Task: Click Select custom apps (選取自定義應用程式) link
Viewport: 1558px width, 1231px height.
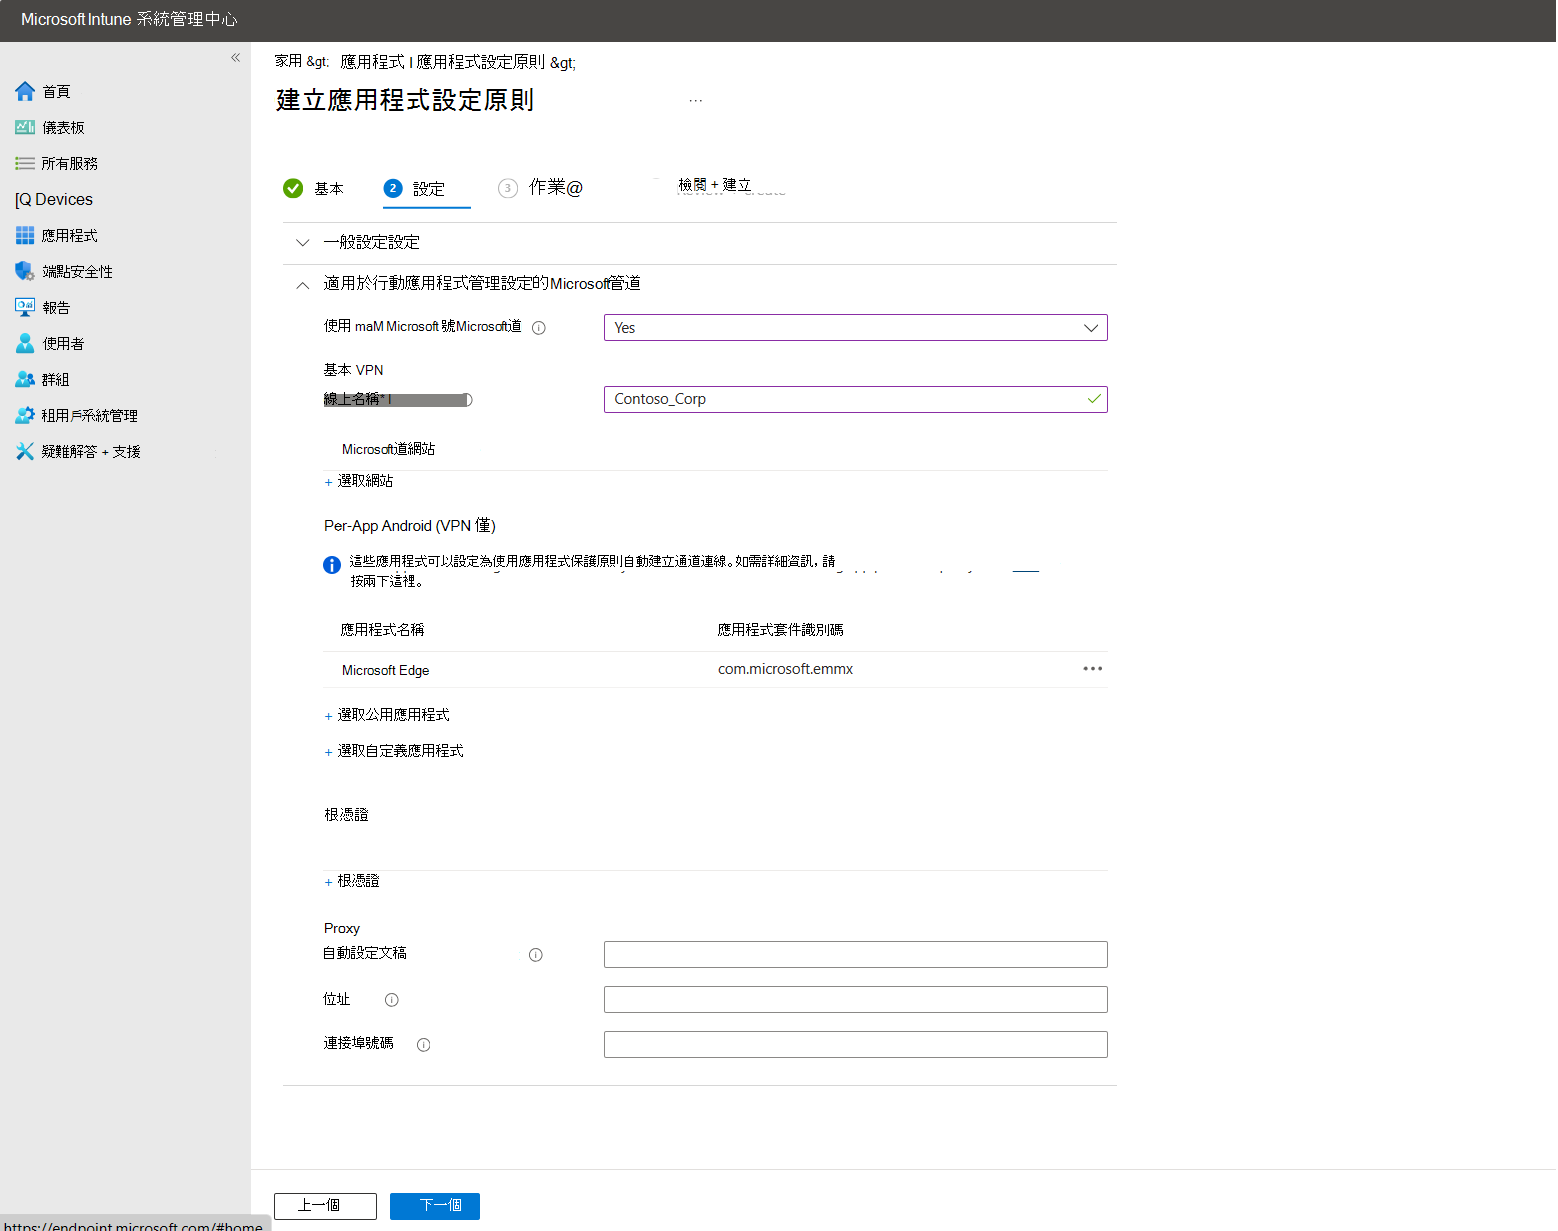Action: click(394, 751)
